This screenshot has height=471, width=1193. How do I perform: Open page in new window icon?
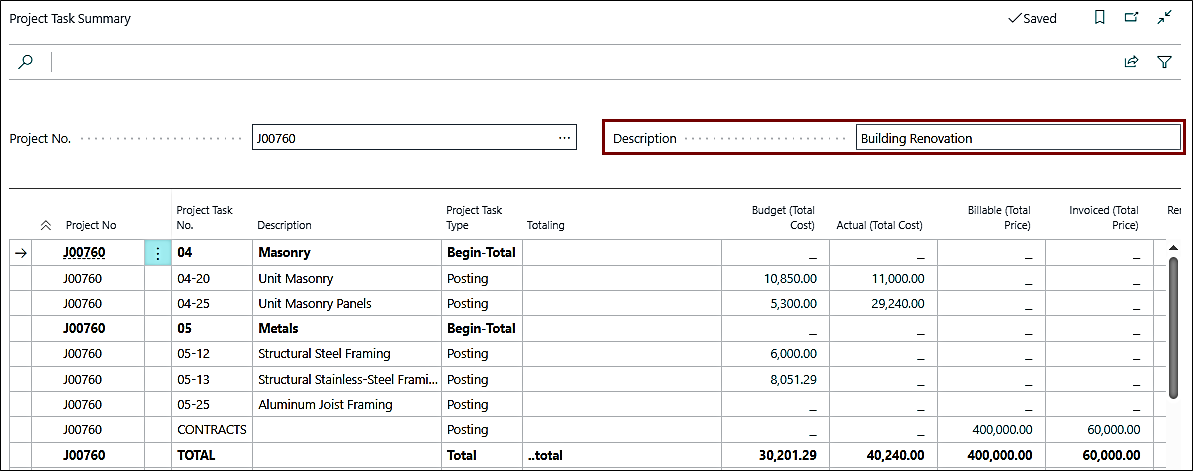pyautogui.click(x=1131, y=18)
